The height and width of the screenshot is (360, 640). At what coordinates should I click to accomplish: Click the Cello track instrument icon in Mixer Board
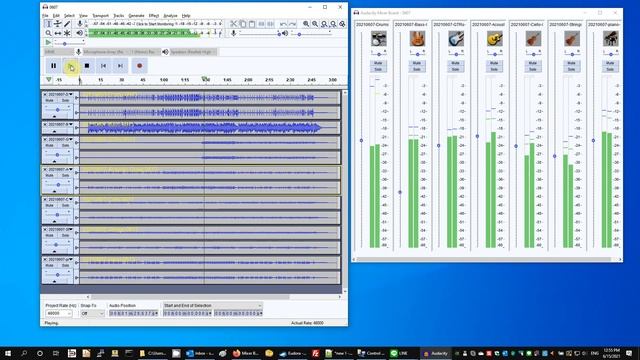(x=533, y=39)
